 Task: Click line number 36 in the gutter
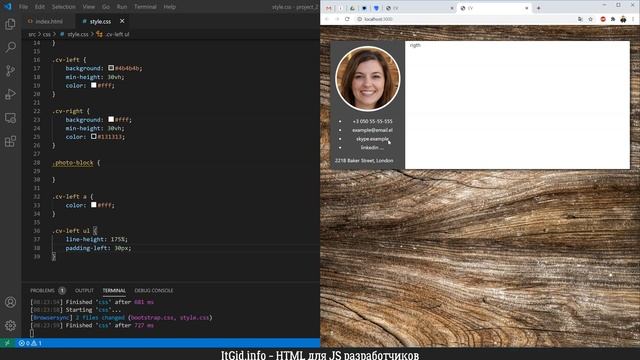click(x=37, y=231)
